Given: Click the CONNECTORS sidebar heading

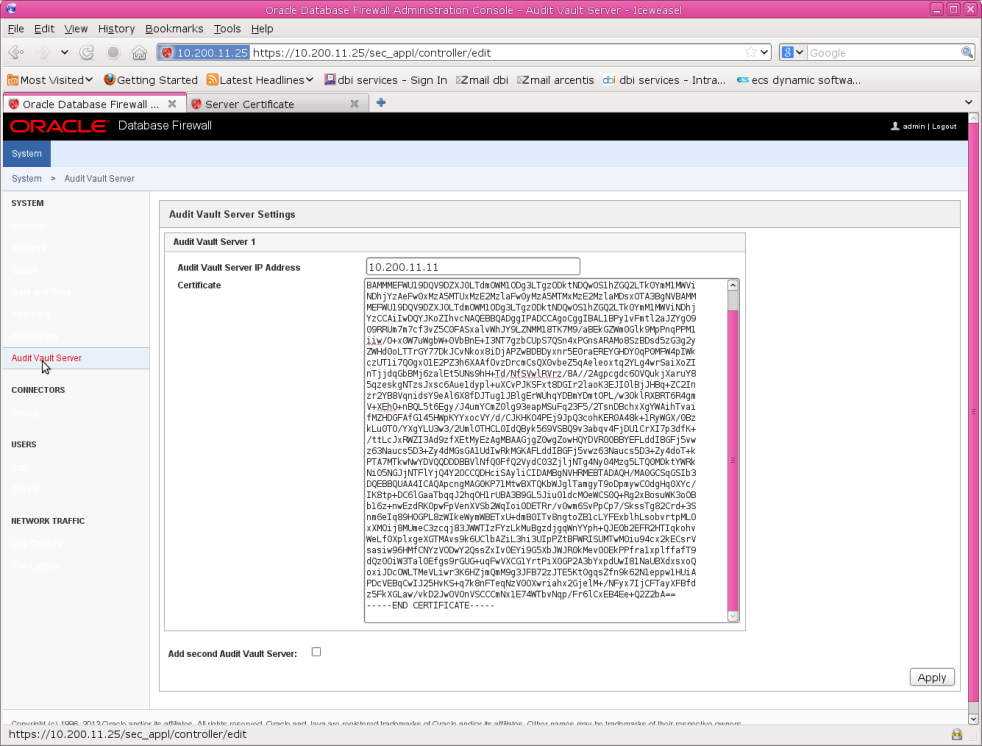Looking at the screenshot, I should point(38,390).
